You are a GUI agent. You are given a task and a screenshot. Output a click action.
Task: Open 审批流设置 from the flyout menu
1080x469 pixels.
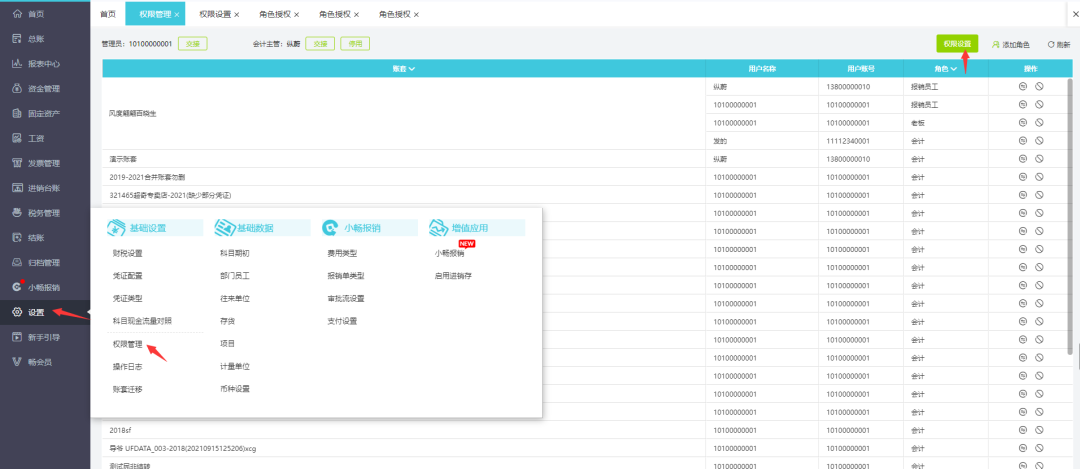point(345,298)
